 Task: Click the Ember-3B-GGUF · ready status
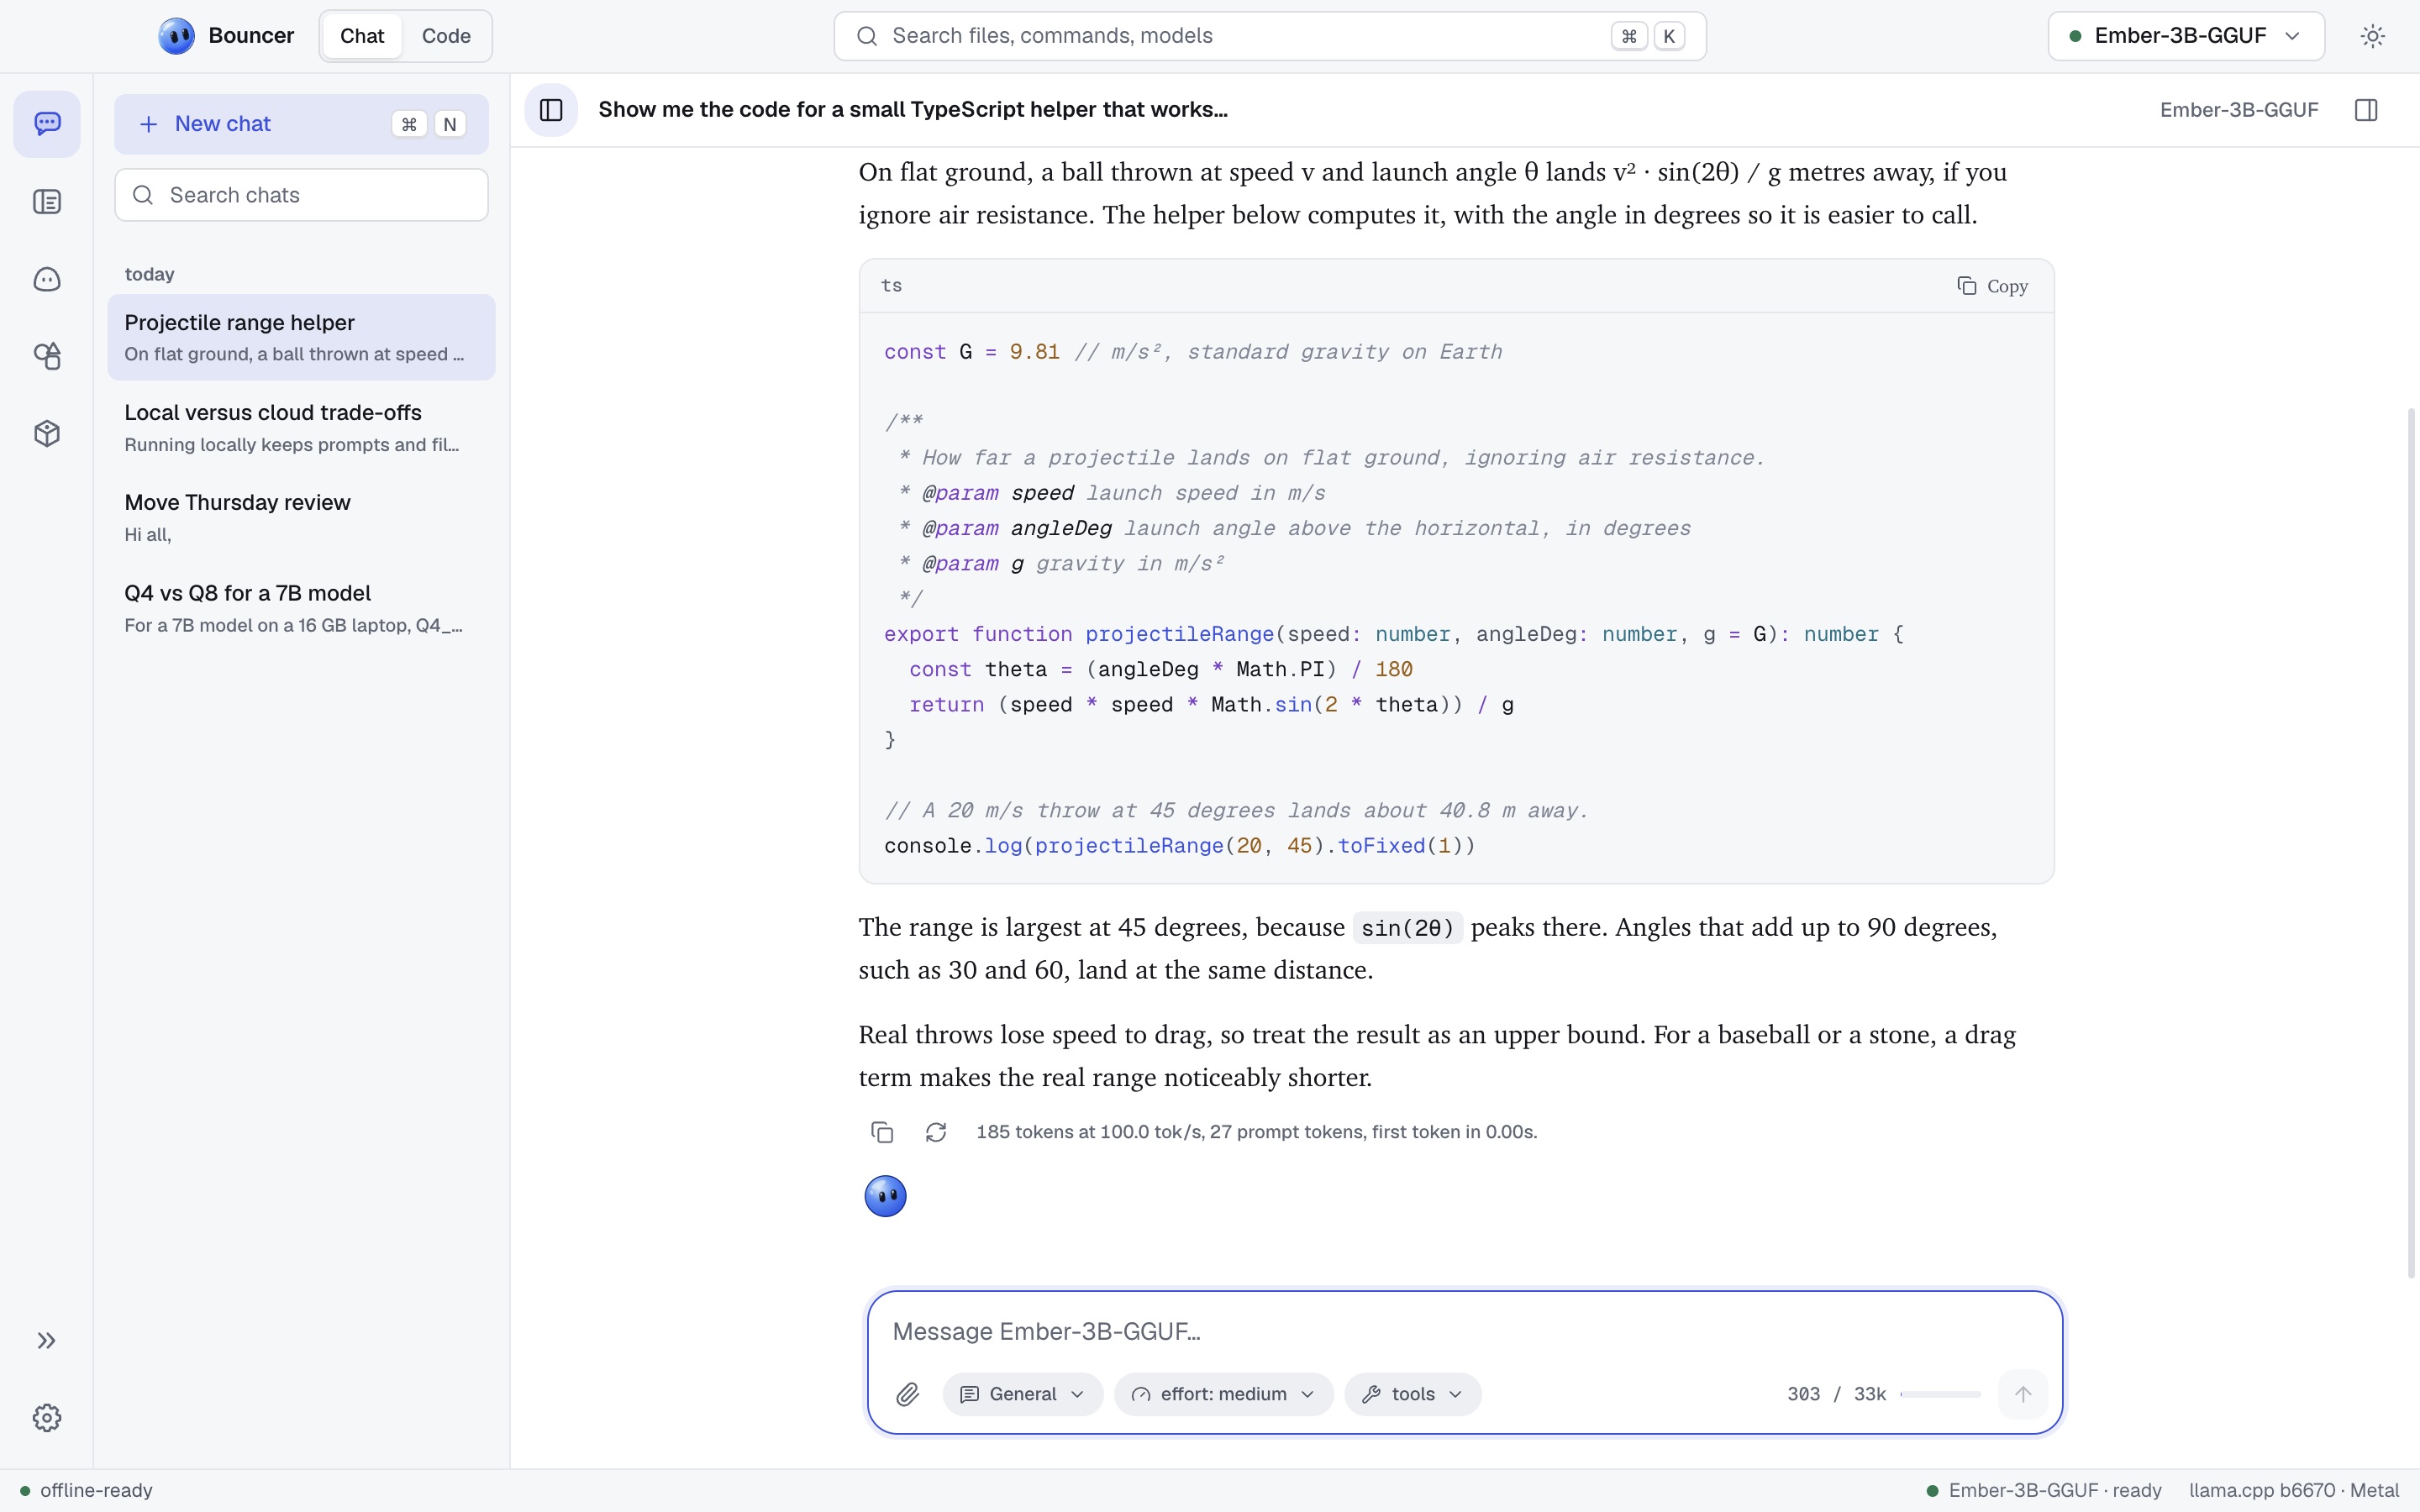(x=2044, y=1491)
